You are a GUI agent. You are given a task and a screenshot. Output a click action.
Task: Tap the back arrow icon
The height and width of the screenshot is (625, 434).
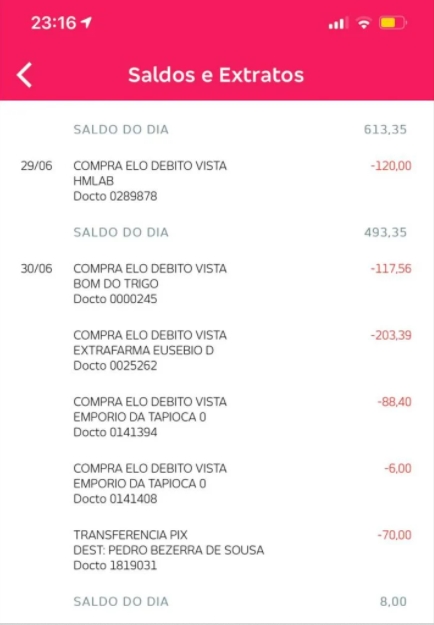coord(24,75)
